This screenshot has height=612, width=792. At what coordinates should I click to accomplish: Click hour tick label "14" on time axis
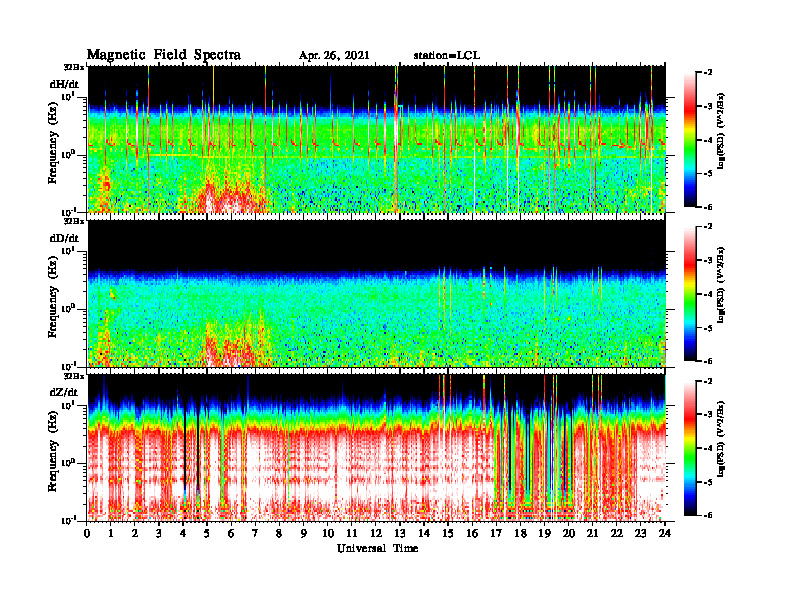(x=424, y=534)
